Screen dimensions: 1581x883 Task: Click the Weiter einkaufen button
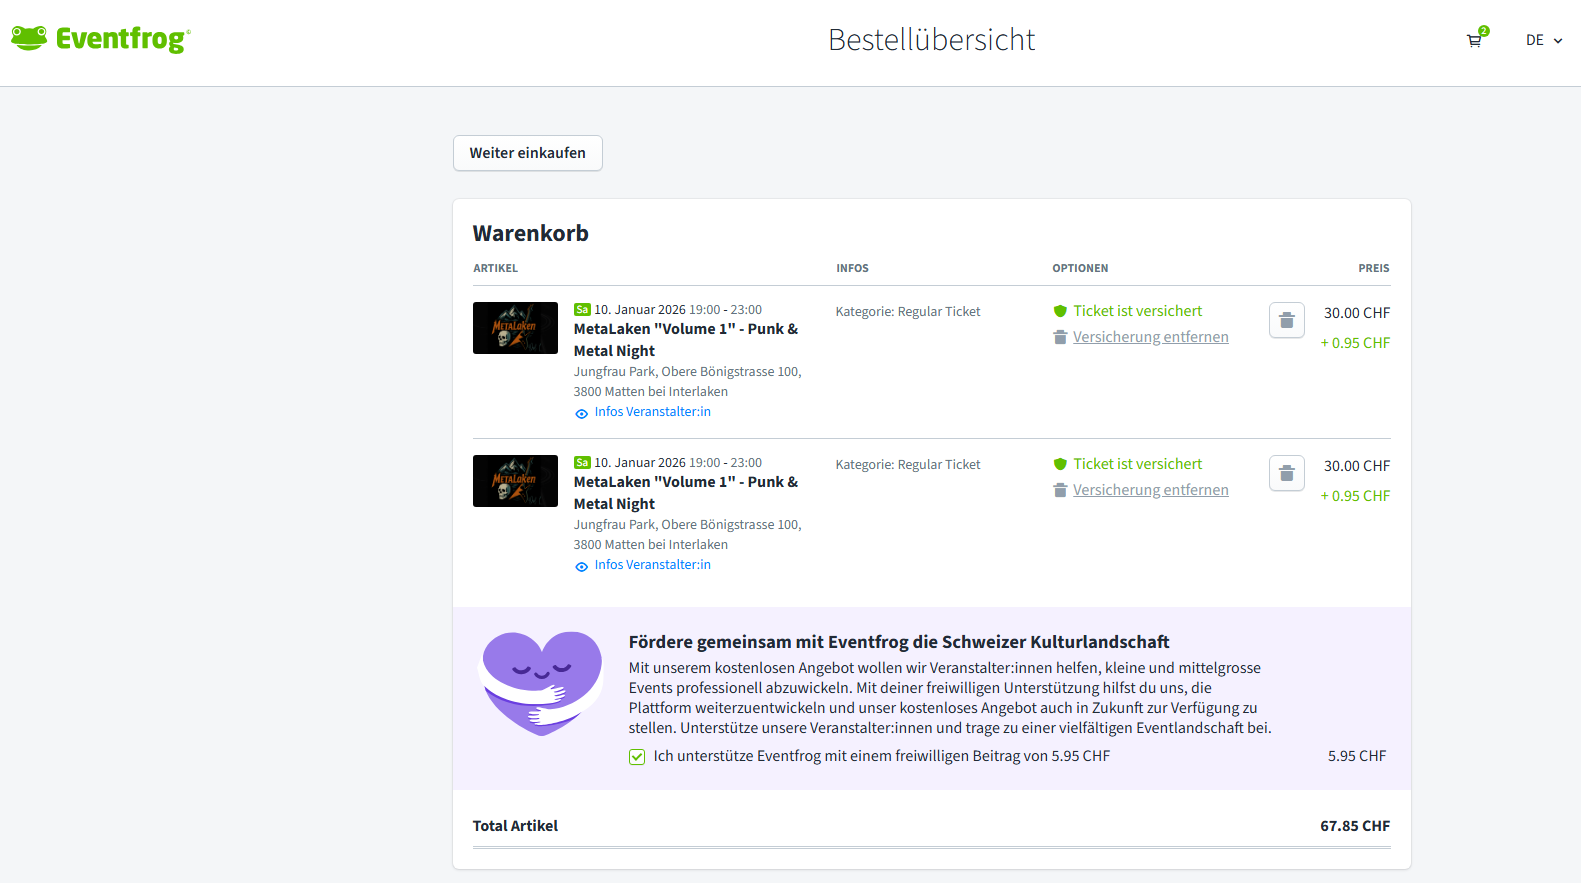[527, 153]
